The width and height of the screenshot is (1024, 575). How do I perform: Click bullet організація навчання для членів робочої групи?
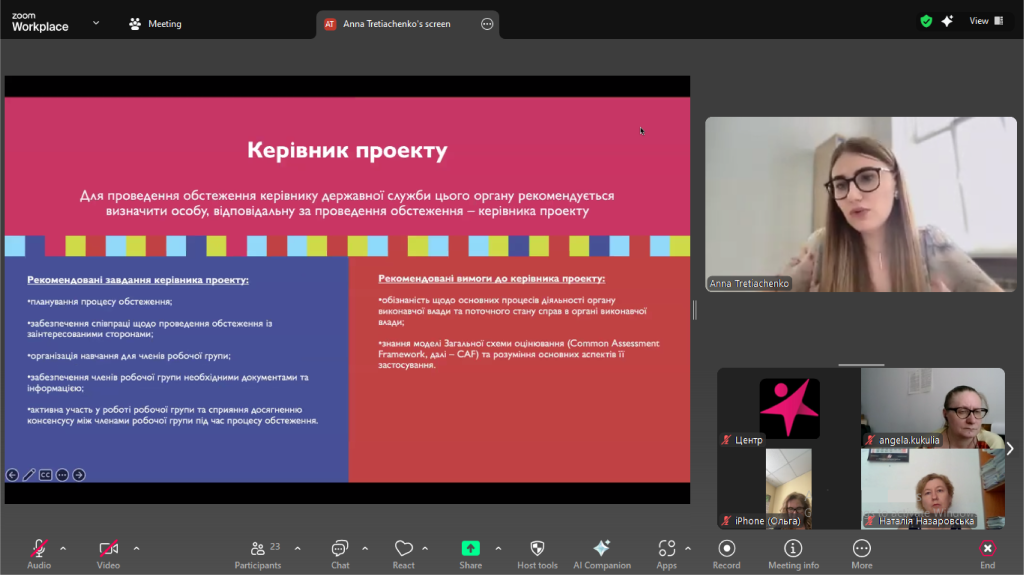point(129,355)
